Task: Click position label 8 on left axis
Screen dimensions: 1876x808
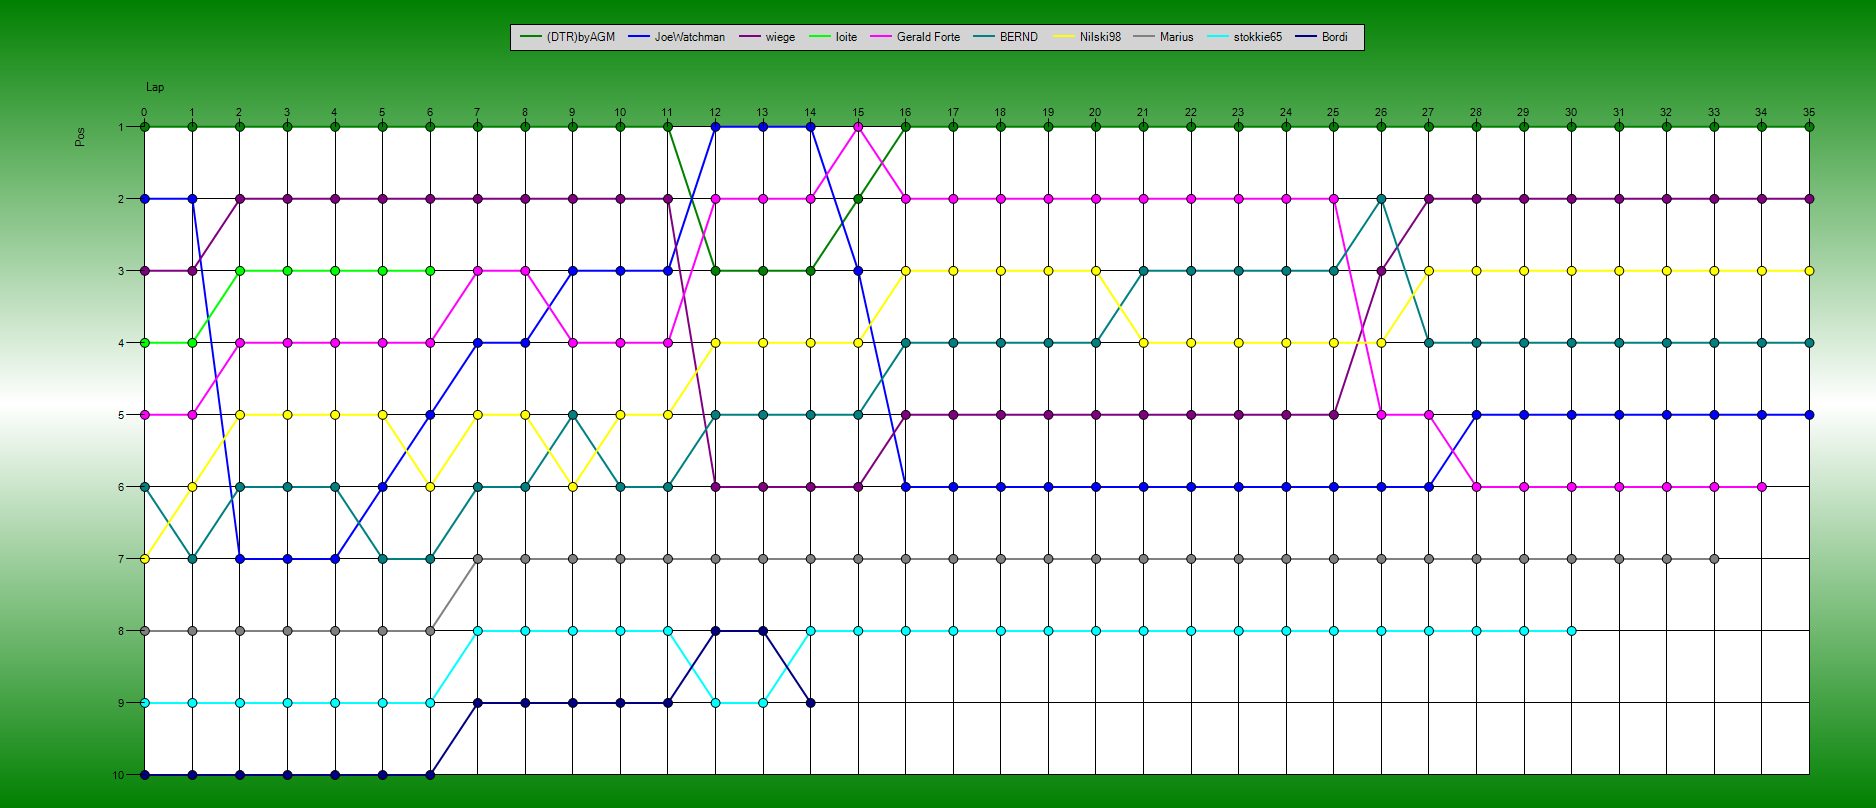Action: coord(121,631)
